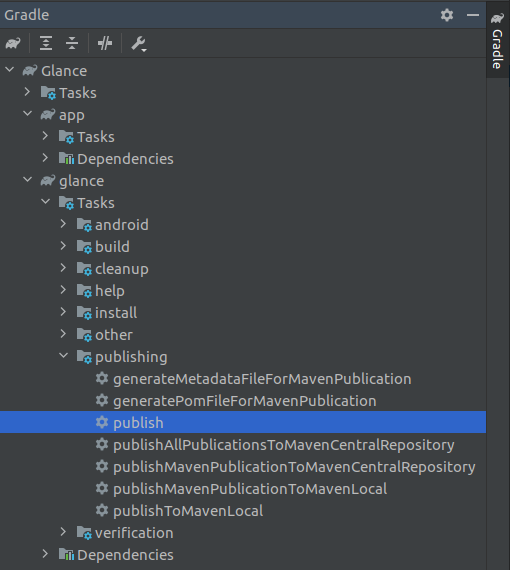510x570 pixels.
Task: Click the Reload All Gradle Projects elephant icon
Action: point(13,44)
